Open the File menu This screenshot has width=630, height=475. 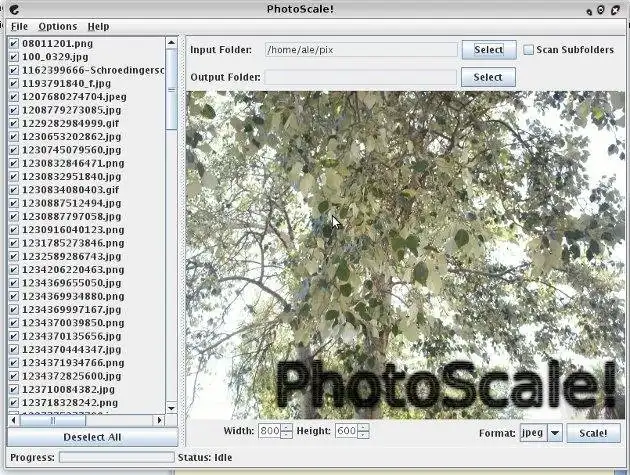coord(19,27)
